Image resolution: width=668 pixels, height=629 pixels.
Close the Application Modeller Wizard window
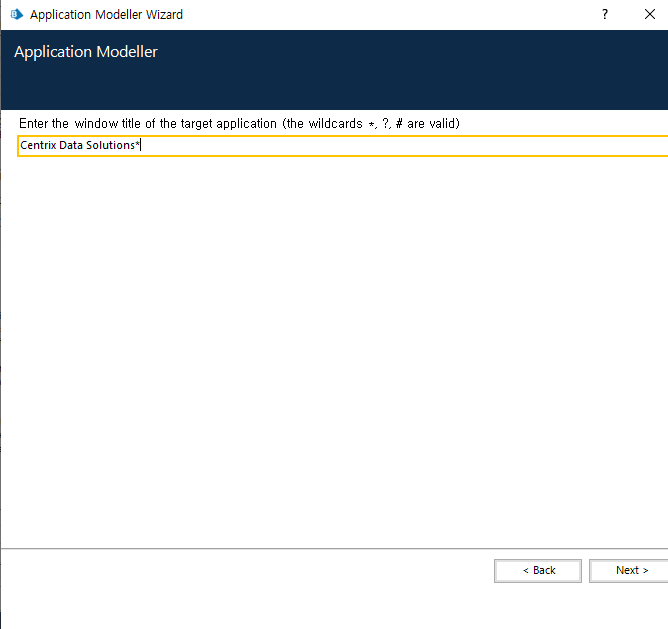[x=650, y=14]
